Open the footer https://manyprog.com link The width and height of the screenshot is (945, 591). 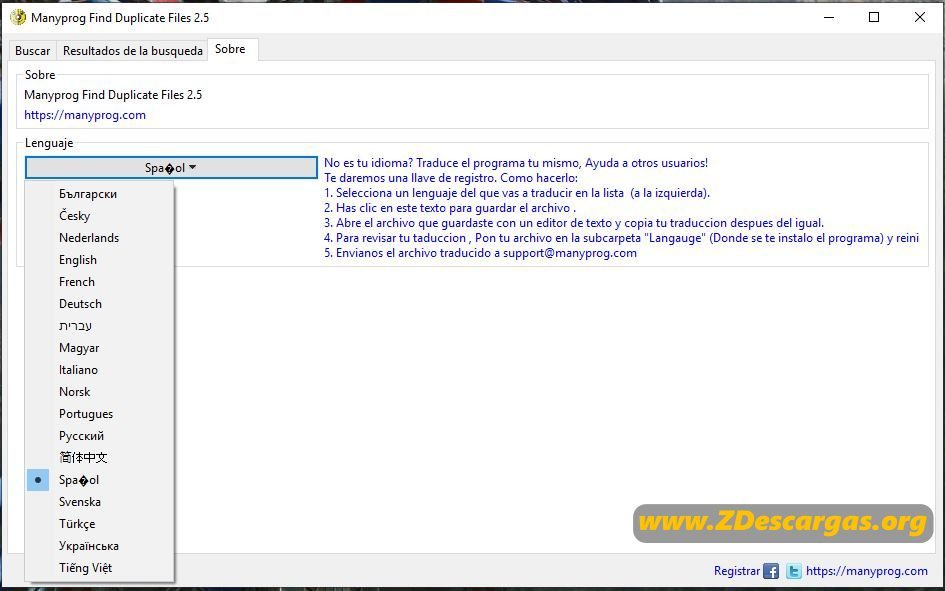[x=867, y=571]
